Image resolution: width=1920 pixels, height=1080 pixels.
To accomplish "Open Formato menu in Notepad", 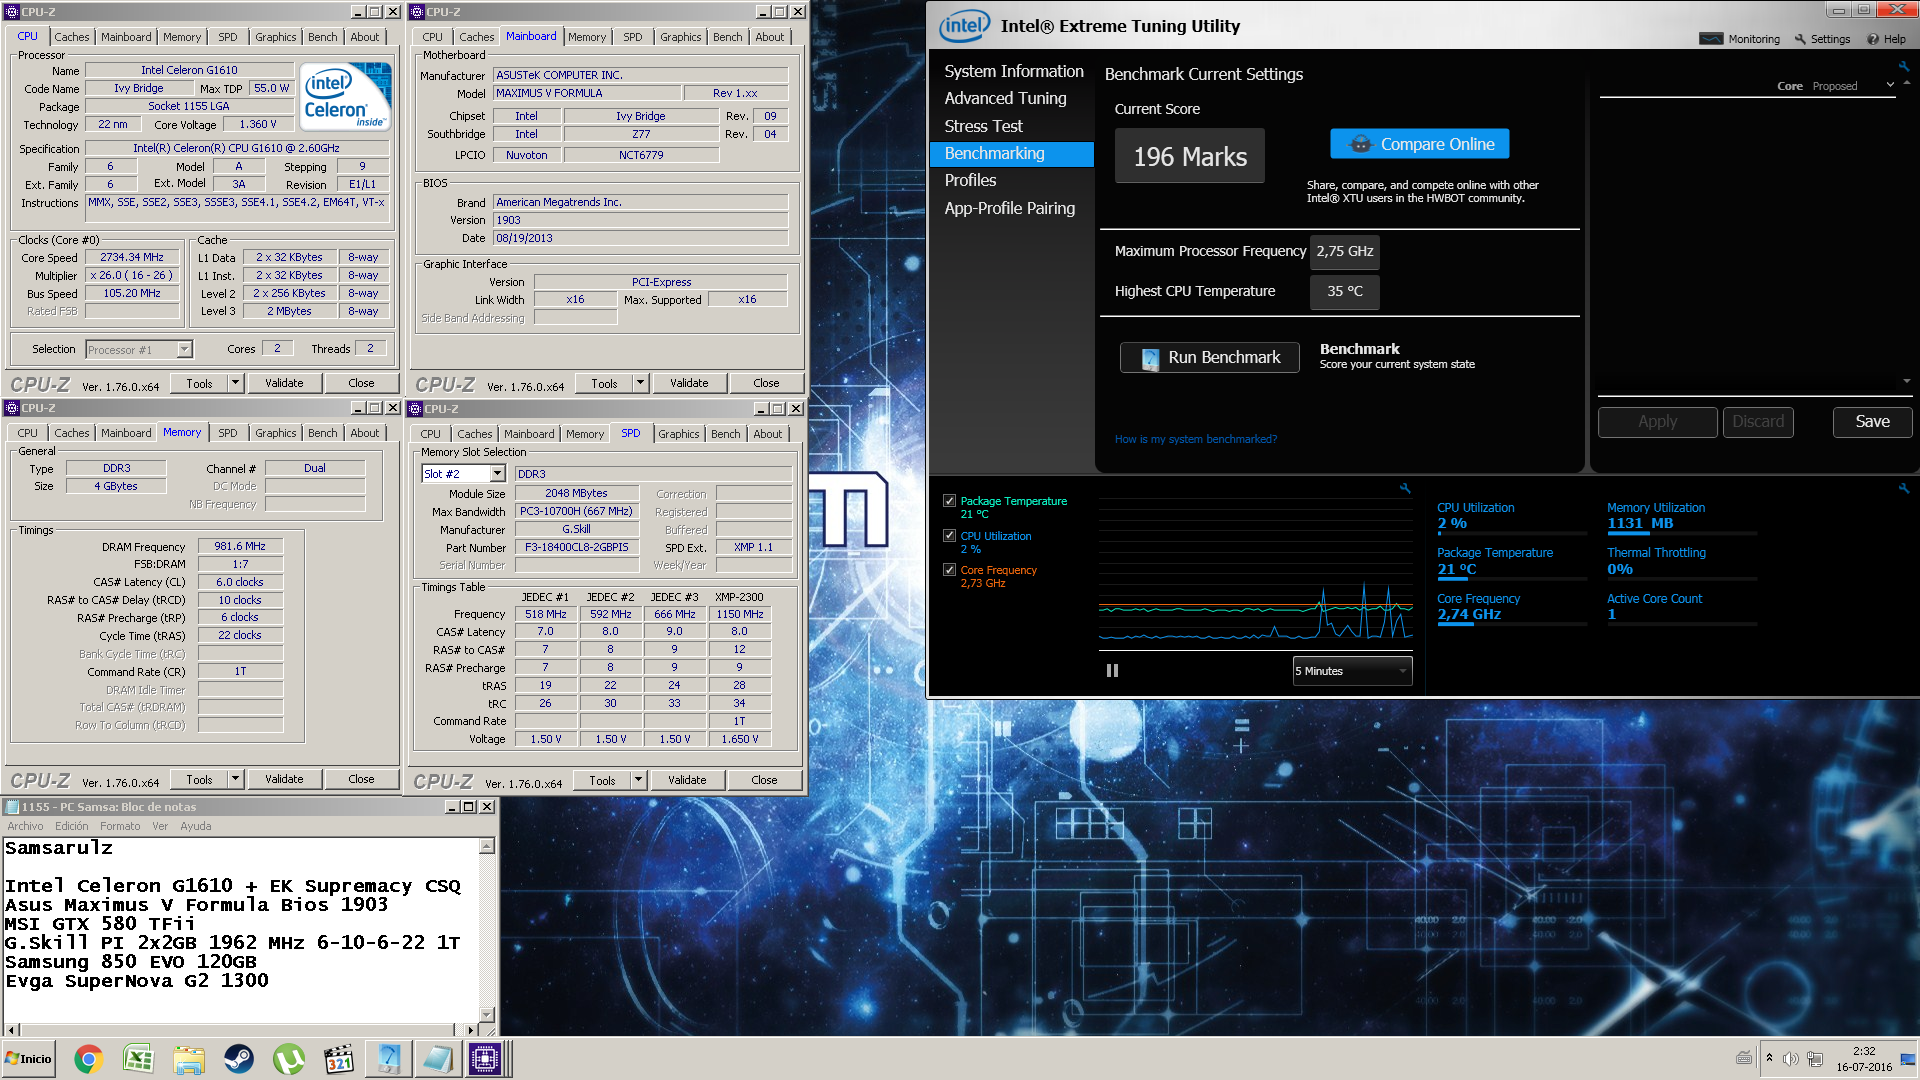I will (120, 826).
